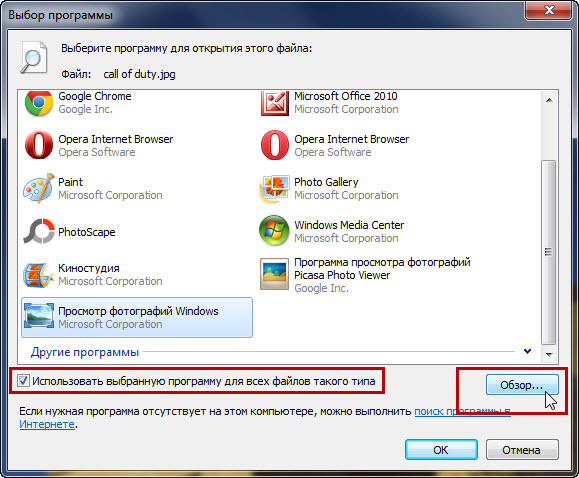The height and width of the screenshot is (478, 579).
Task: Pick the Paint palette icon
Action: (39, 188)
